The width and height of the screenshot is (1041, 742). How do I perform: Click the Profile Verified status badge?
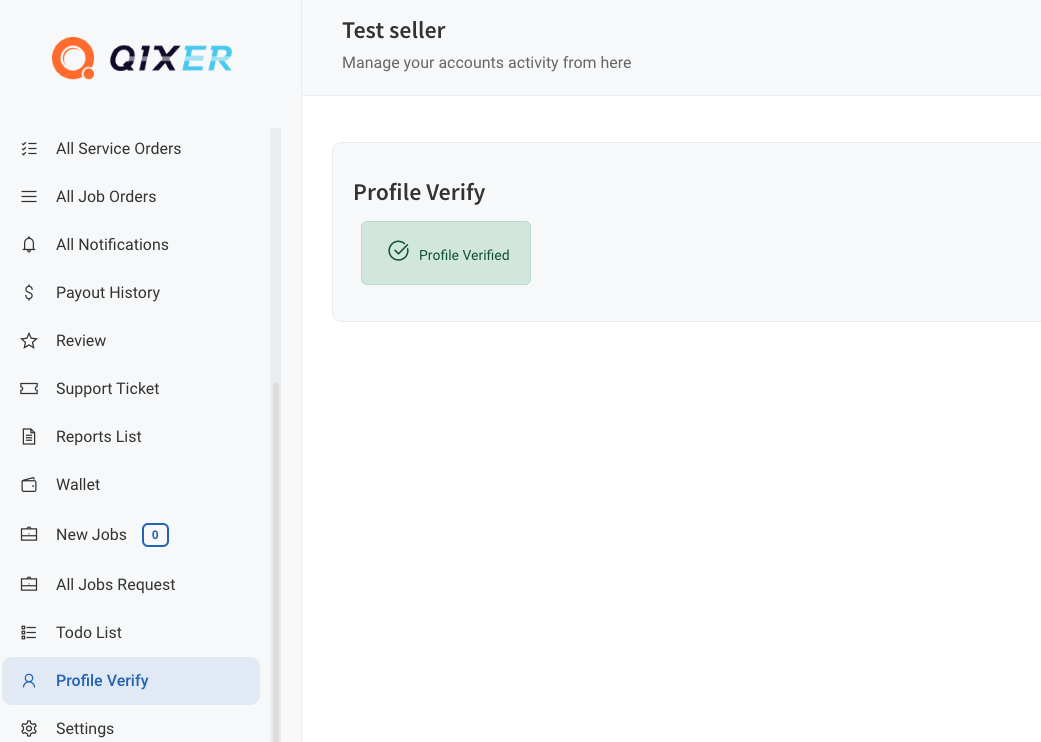[445, 253]
